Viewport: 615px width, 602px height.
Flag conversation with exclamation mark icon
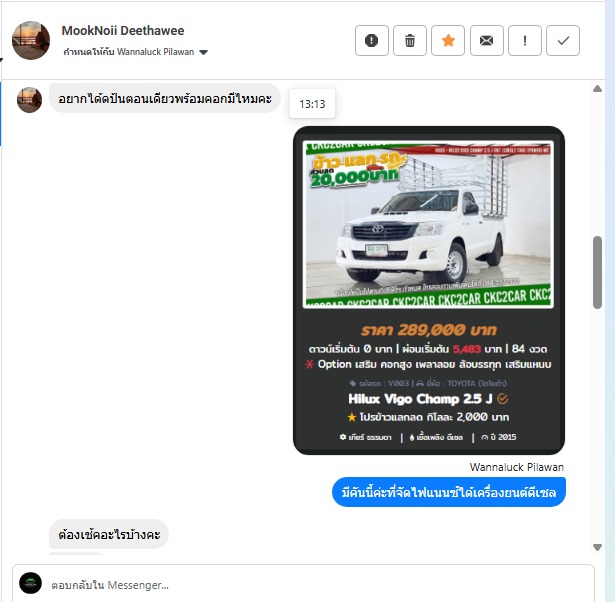(525, 40)
